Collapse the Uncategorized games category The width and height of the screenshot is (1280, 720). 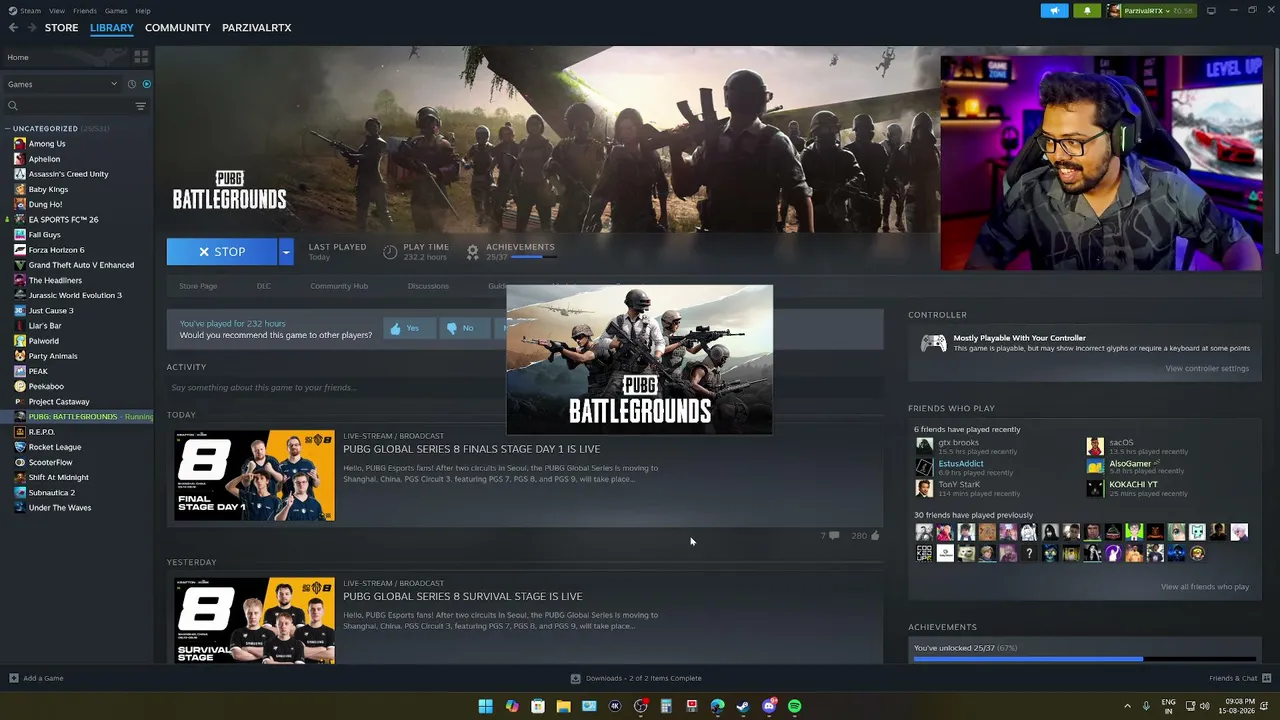click(x=8, y=129)
